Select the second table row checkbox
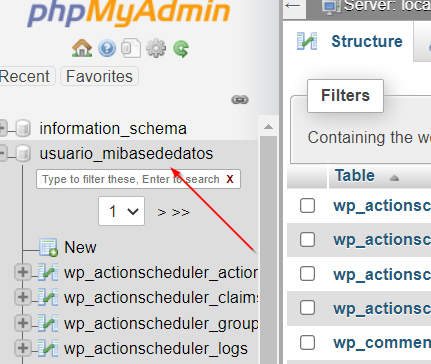Image resolution: width=431 pixels, height=364 pixels. [307, 240]
